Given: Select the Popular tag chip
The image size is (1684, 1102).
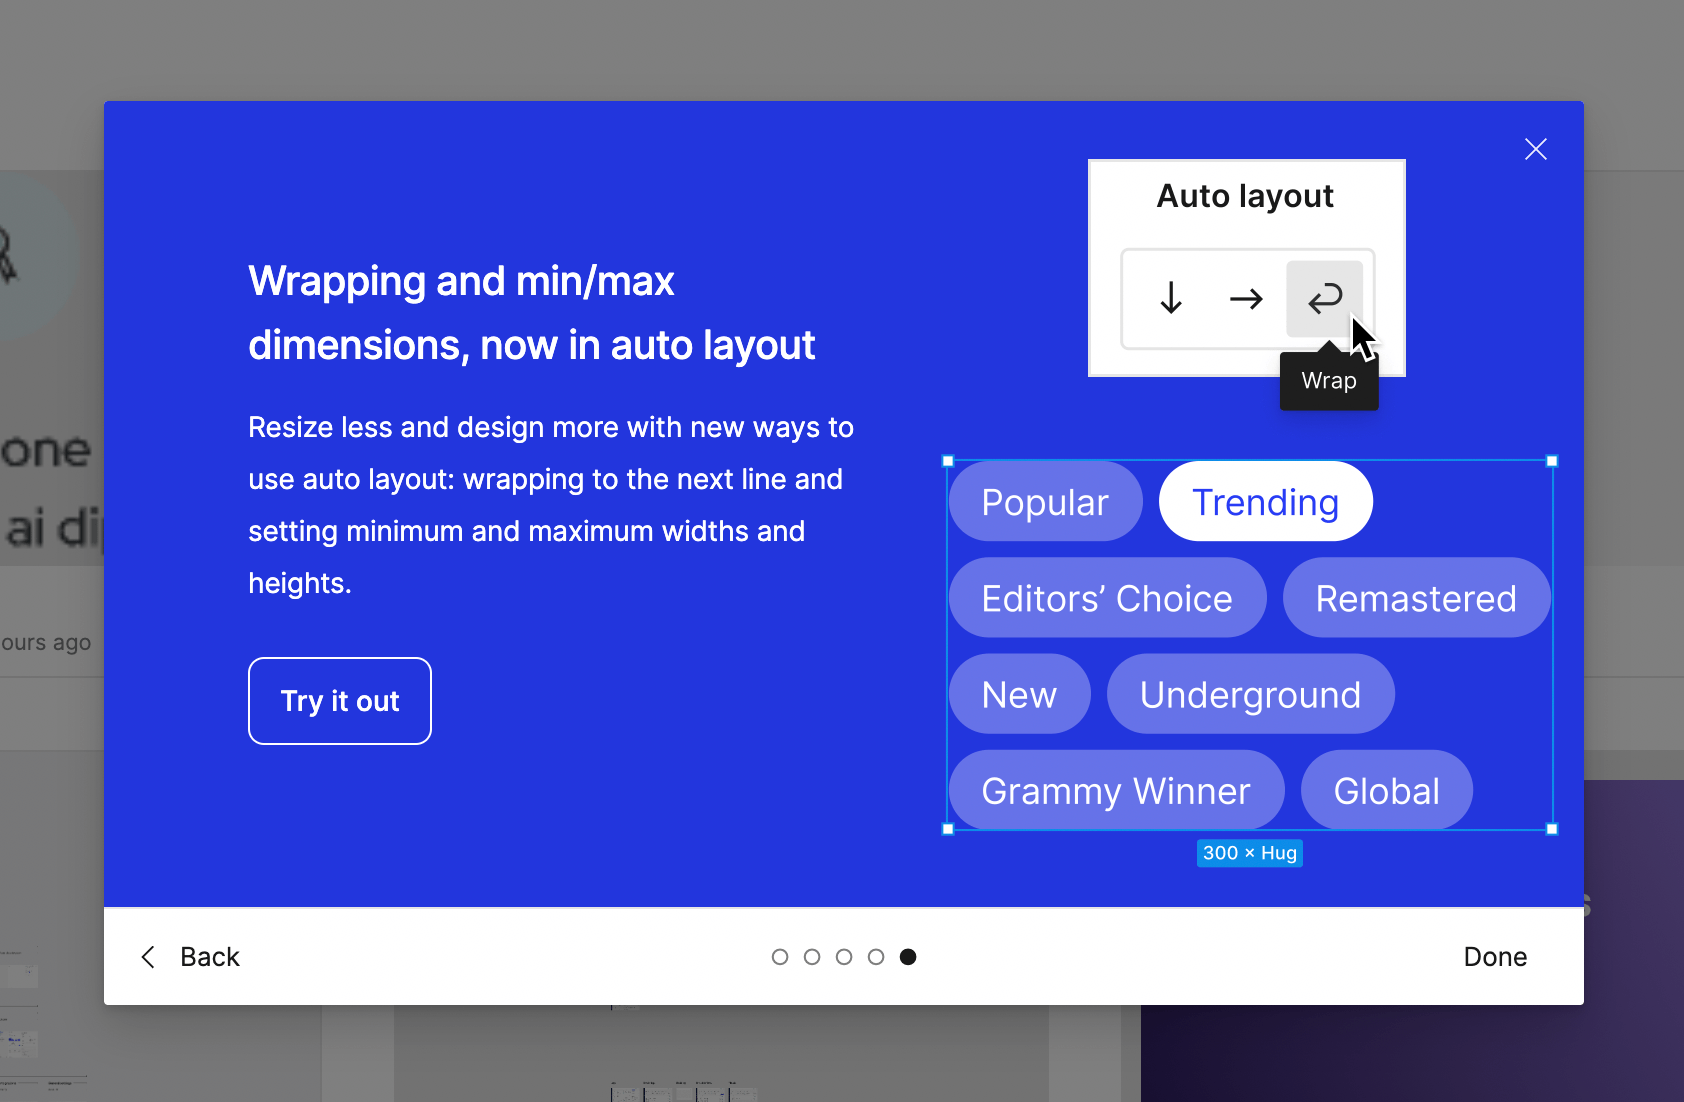Looking at the screenshot, I should (1045, 502).
